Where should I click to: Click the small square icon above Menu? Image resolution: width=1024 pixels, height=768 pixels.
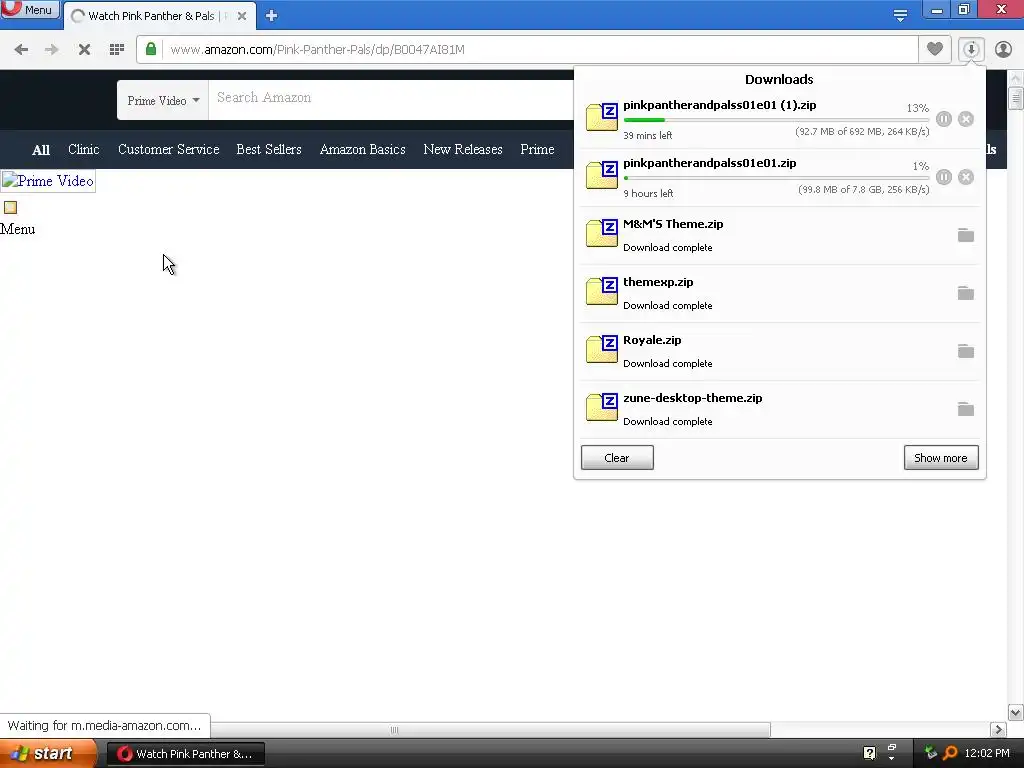tap(10, 208)
